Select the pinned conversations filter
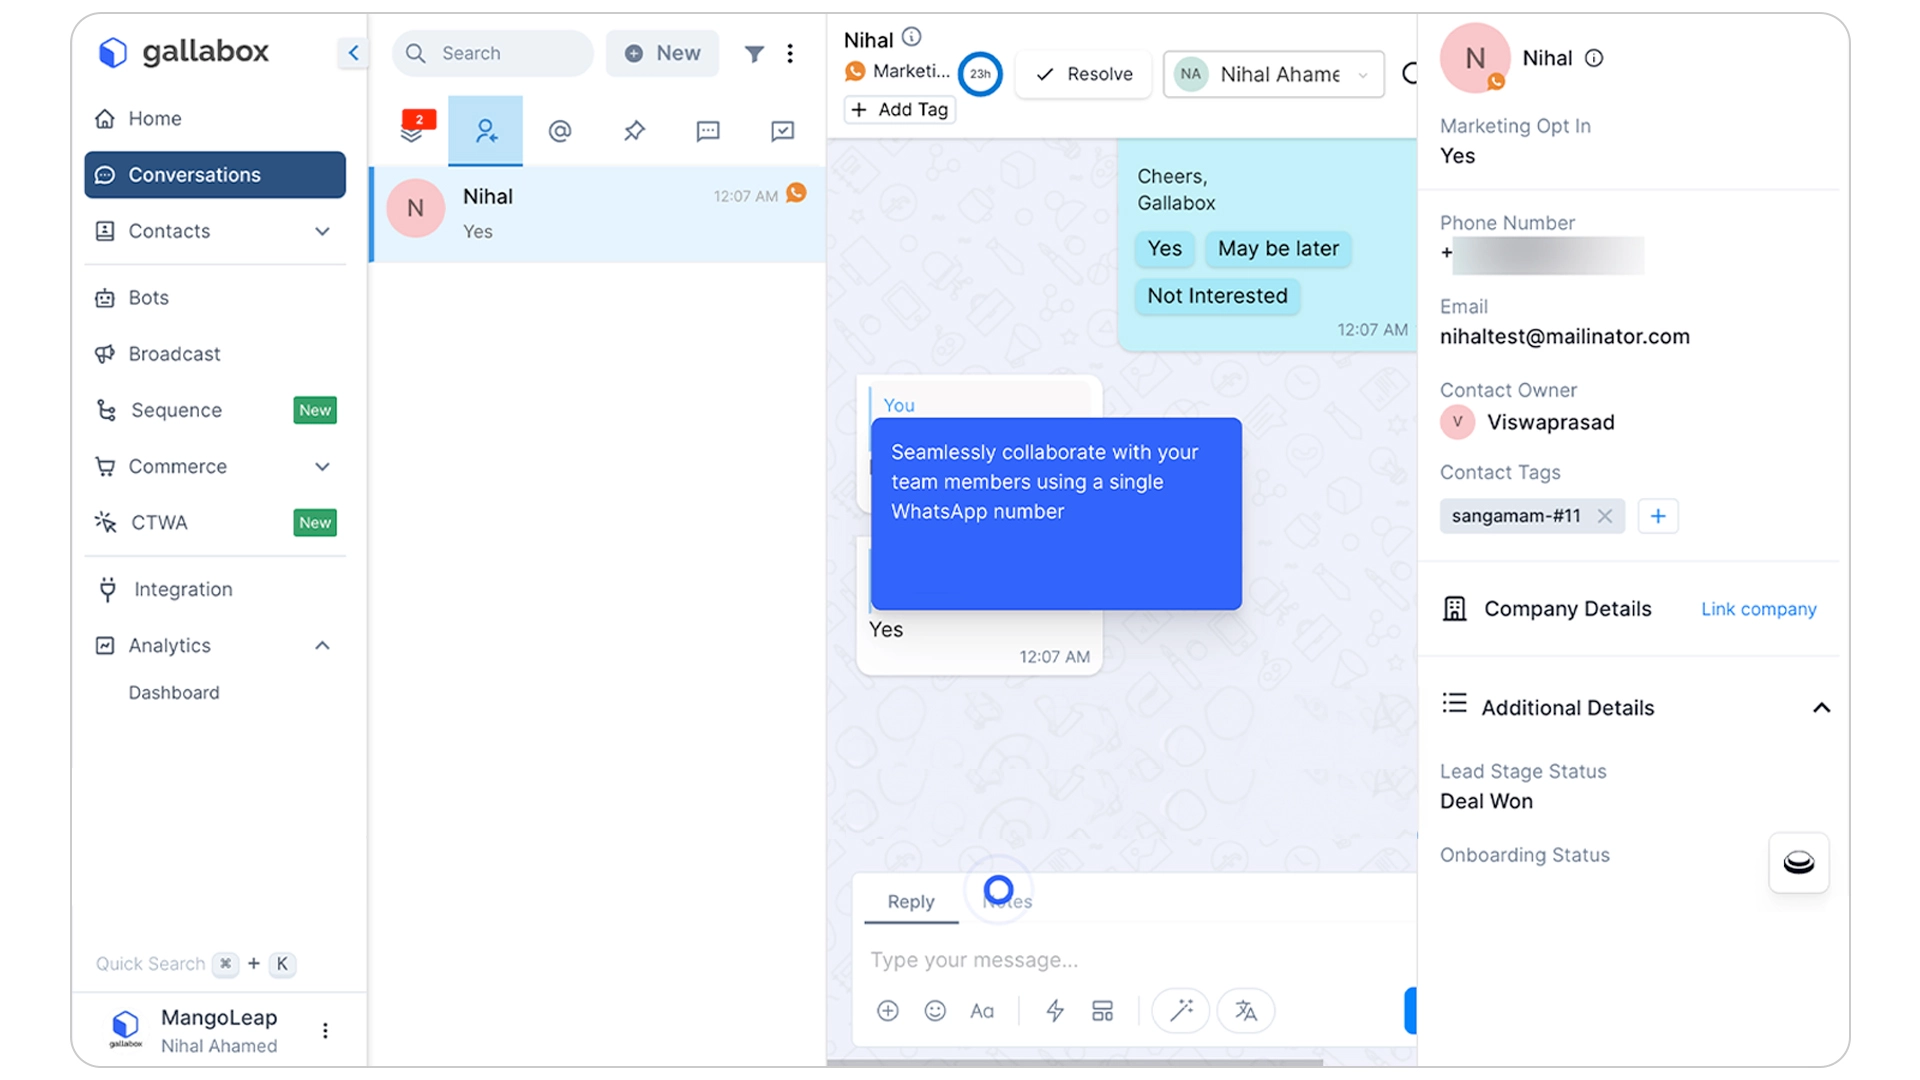1920x1080 pixels. coord(633,131)
